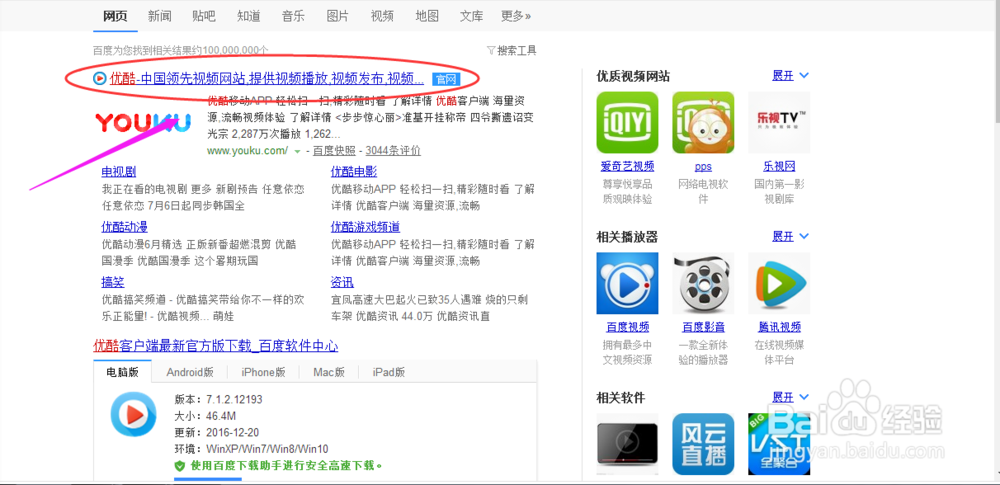Click the www.youku.com/ green URL

click(247, 151)
